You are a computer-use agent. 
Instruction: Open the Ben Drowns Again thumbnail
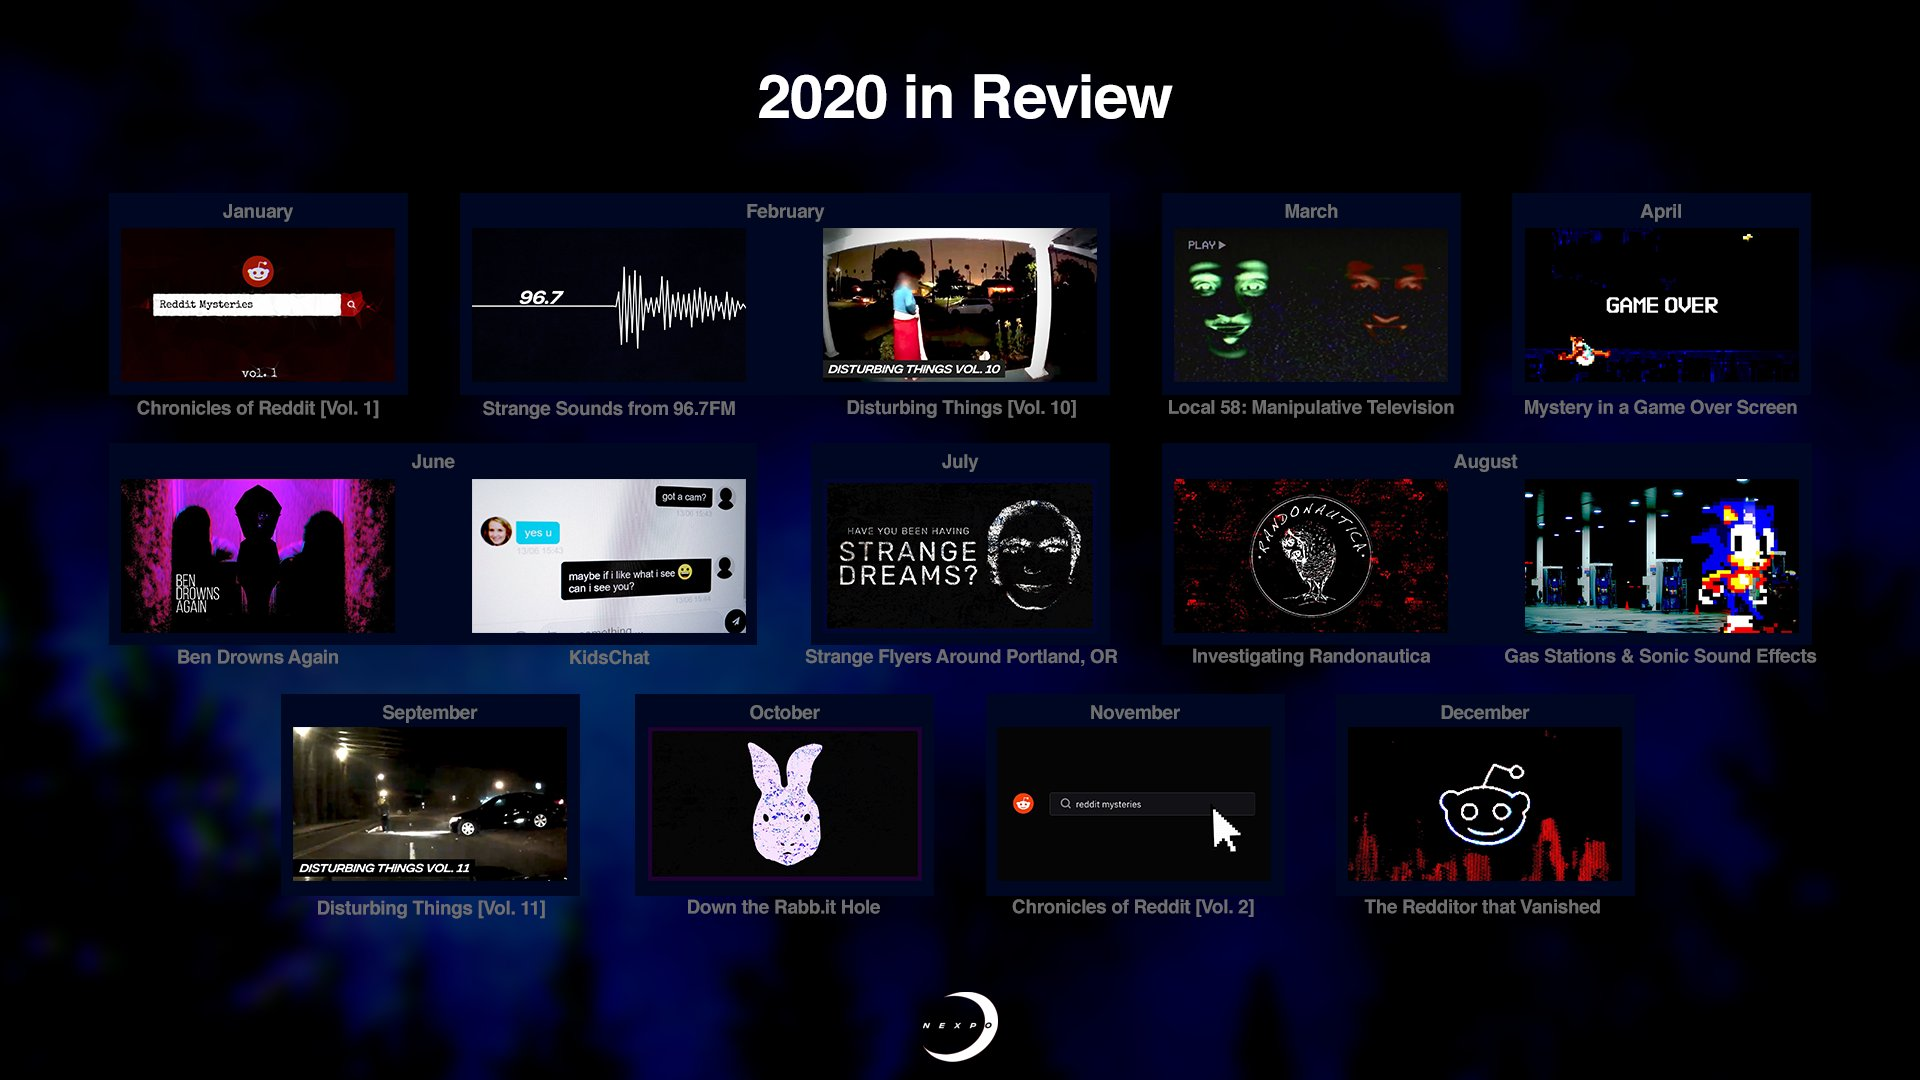pos(258,556)
